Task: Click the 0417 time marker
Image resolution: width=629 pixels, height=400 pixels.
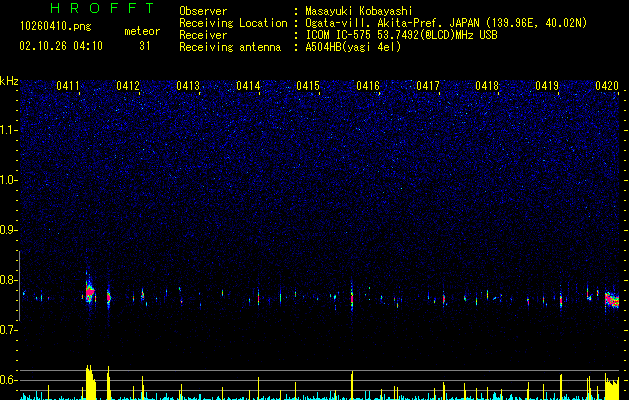Action: [428, 86]
